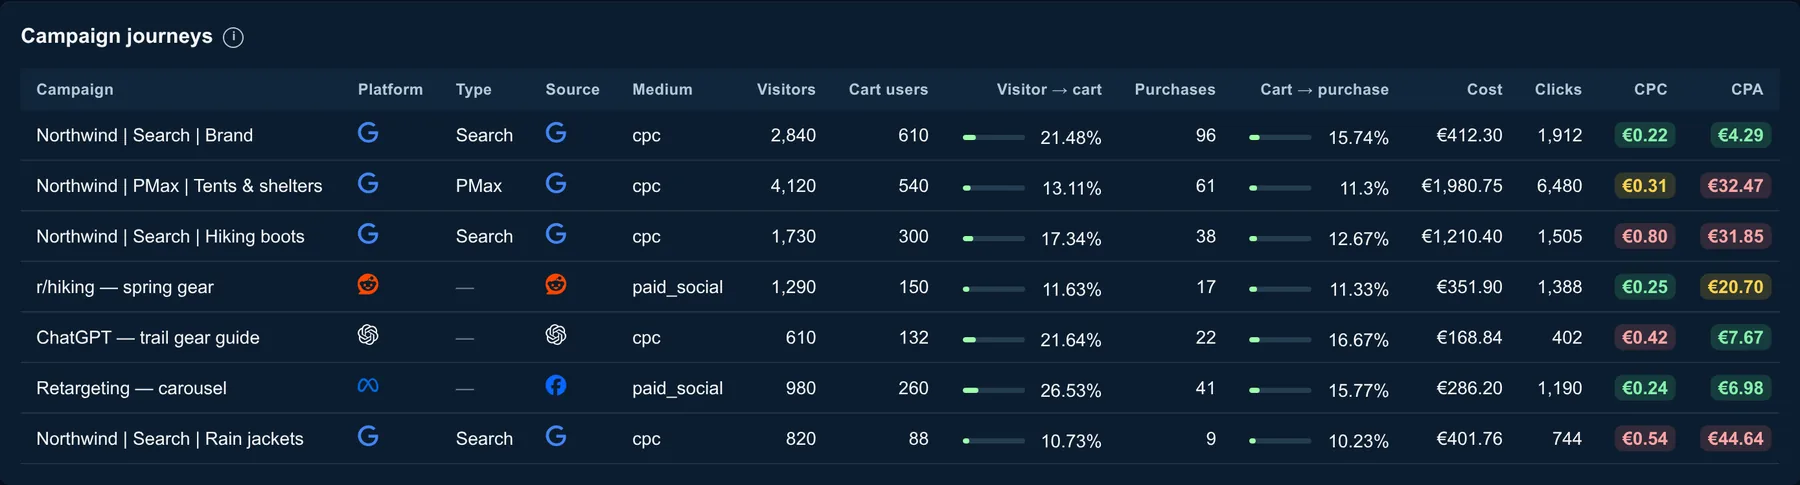Sort by the CPC column header
The width and height of the screenshot is (1800, 485).
[1651, 90]
